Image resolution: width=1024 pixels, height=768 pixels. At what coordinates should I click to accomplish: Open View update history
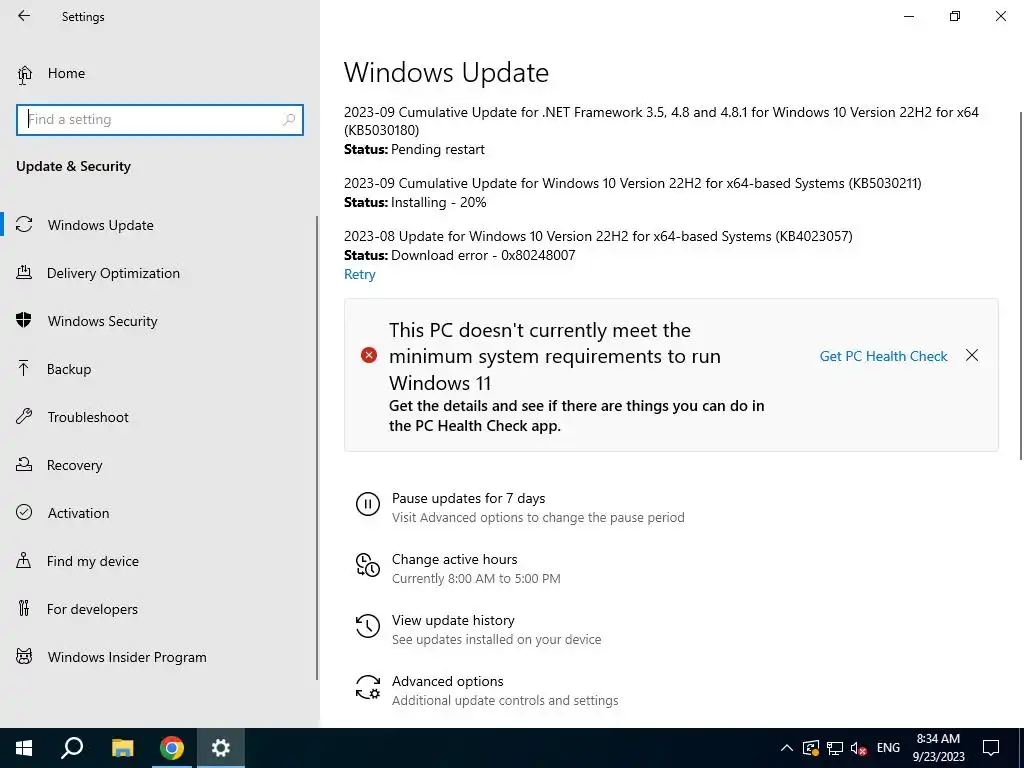pyautogui.click(x=453, y=620)
